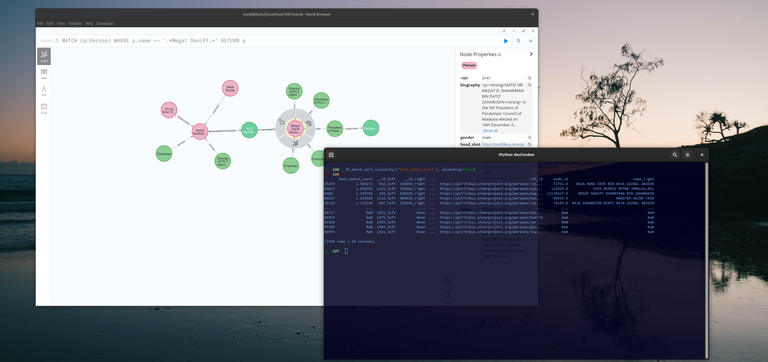Select the Megat Daniff center node
Screen dimensions: 768x362
point(295,129)
